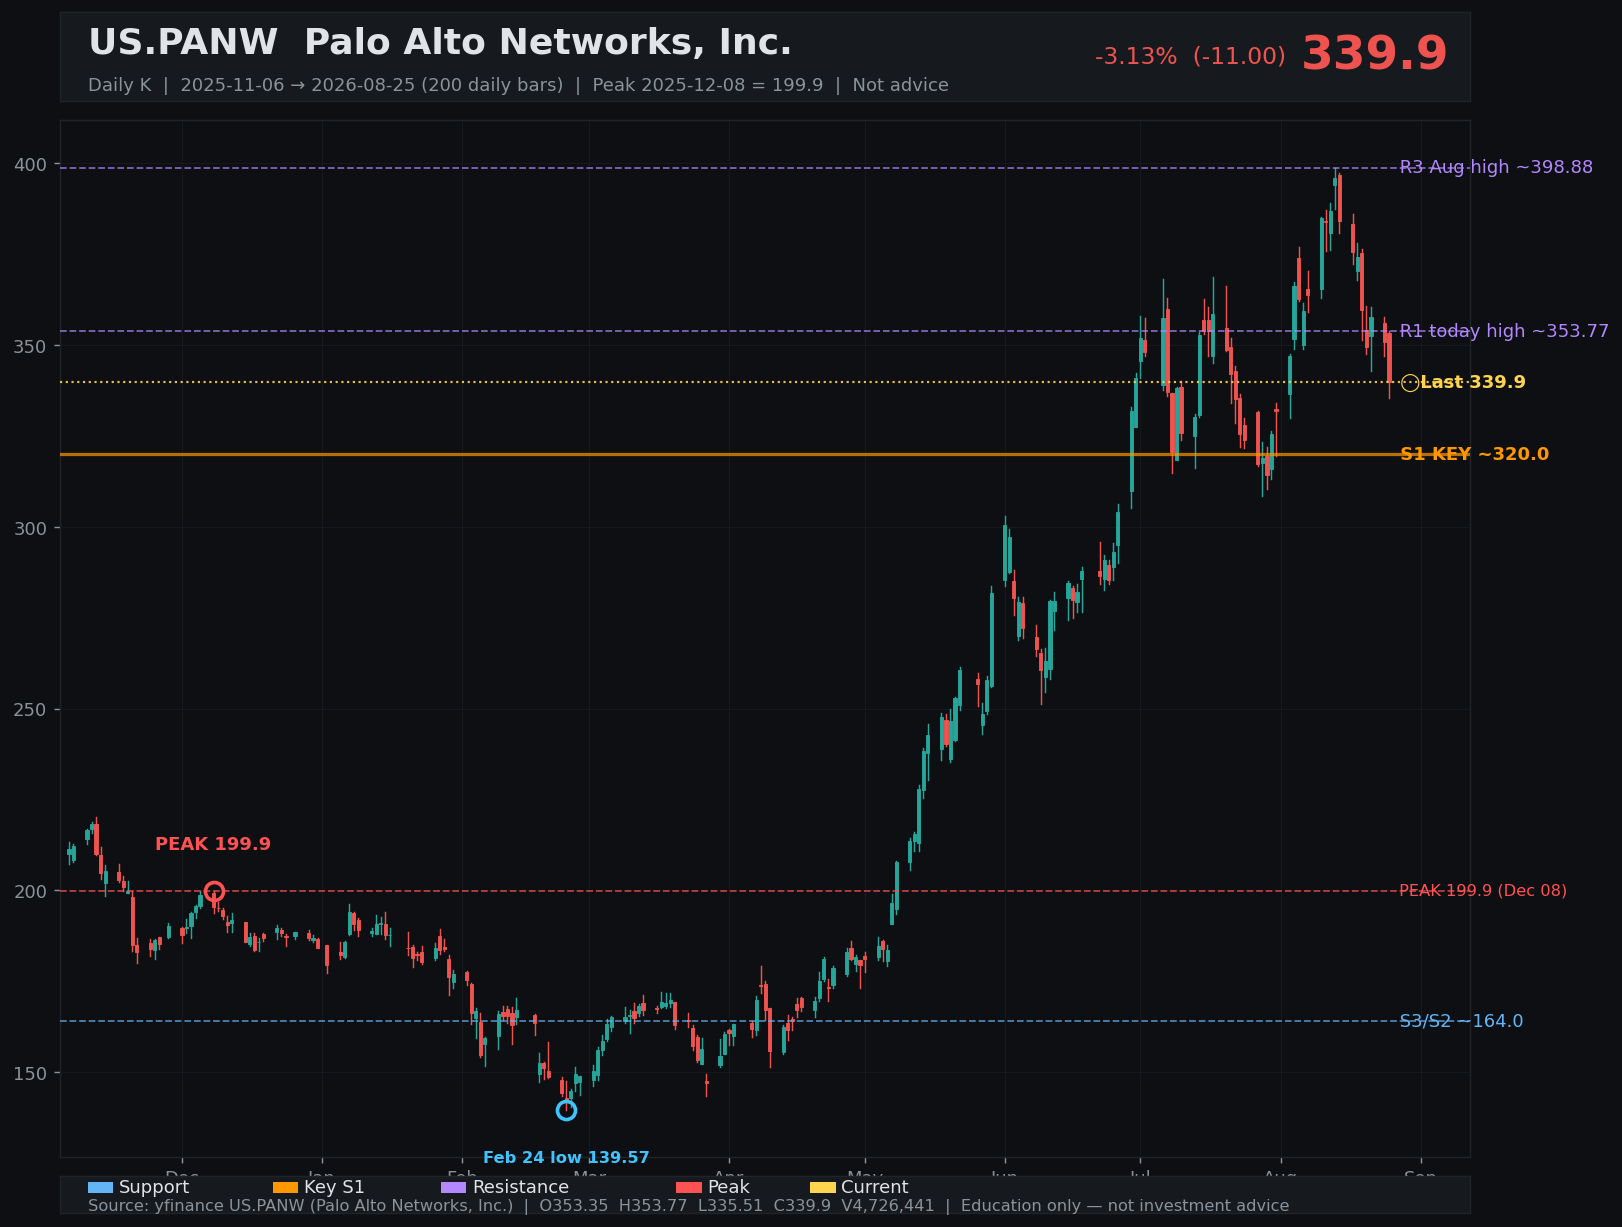Click the 'Resistance' legend text
The image size is (1622, 1227).
coord(521,1187)
